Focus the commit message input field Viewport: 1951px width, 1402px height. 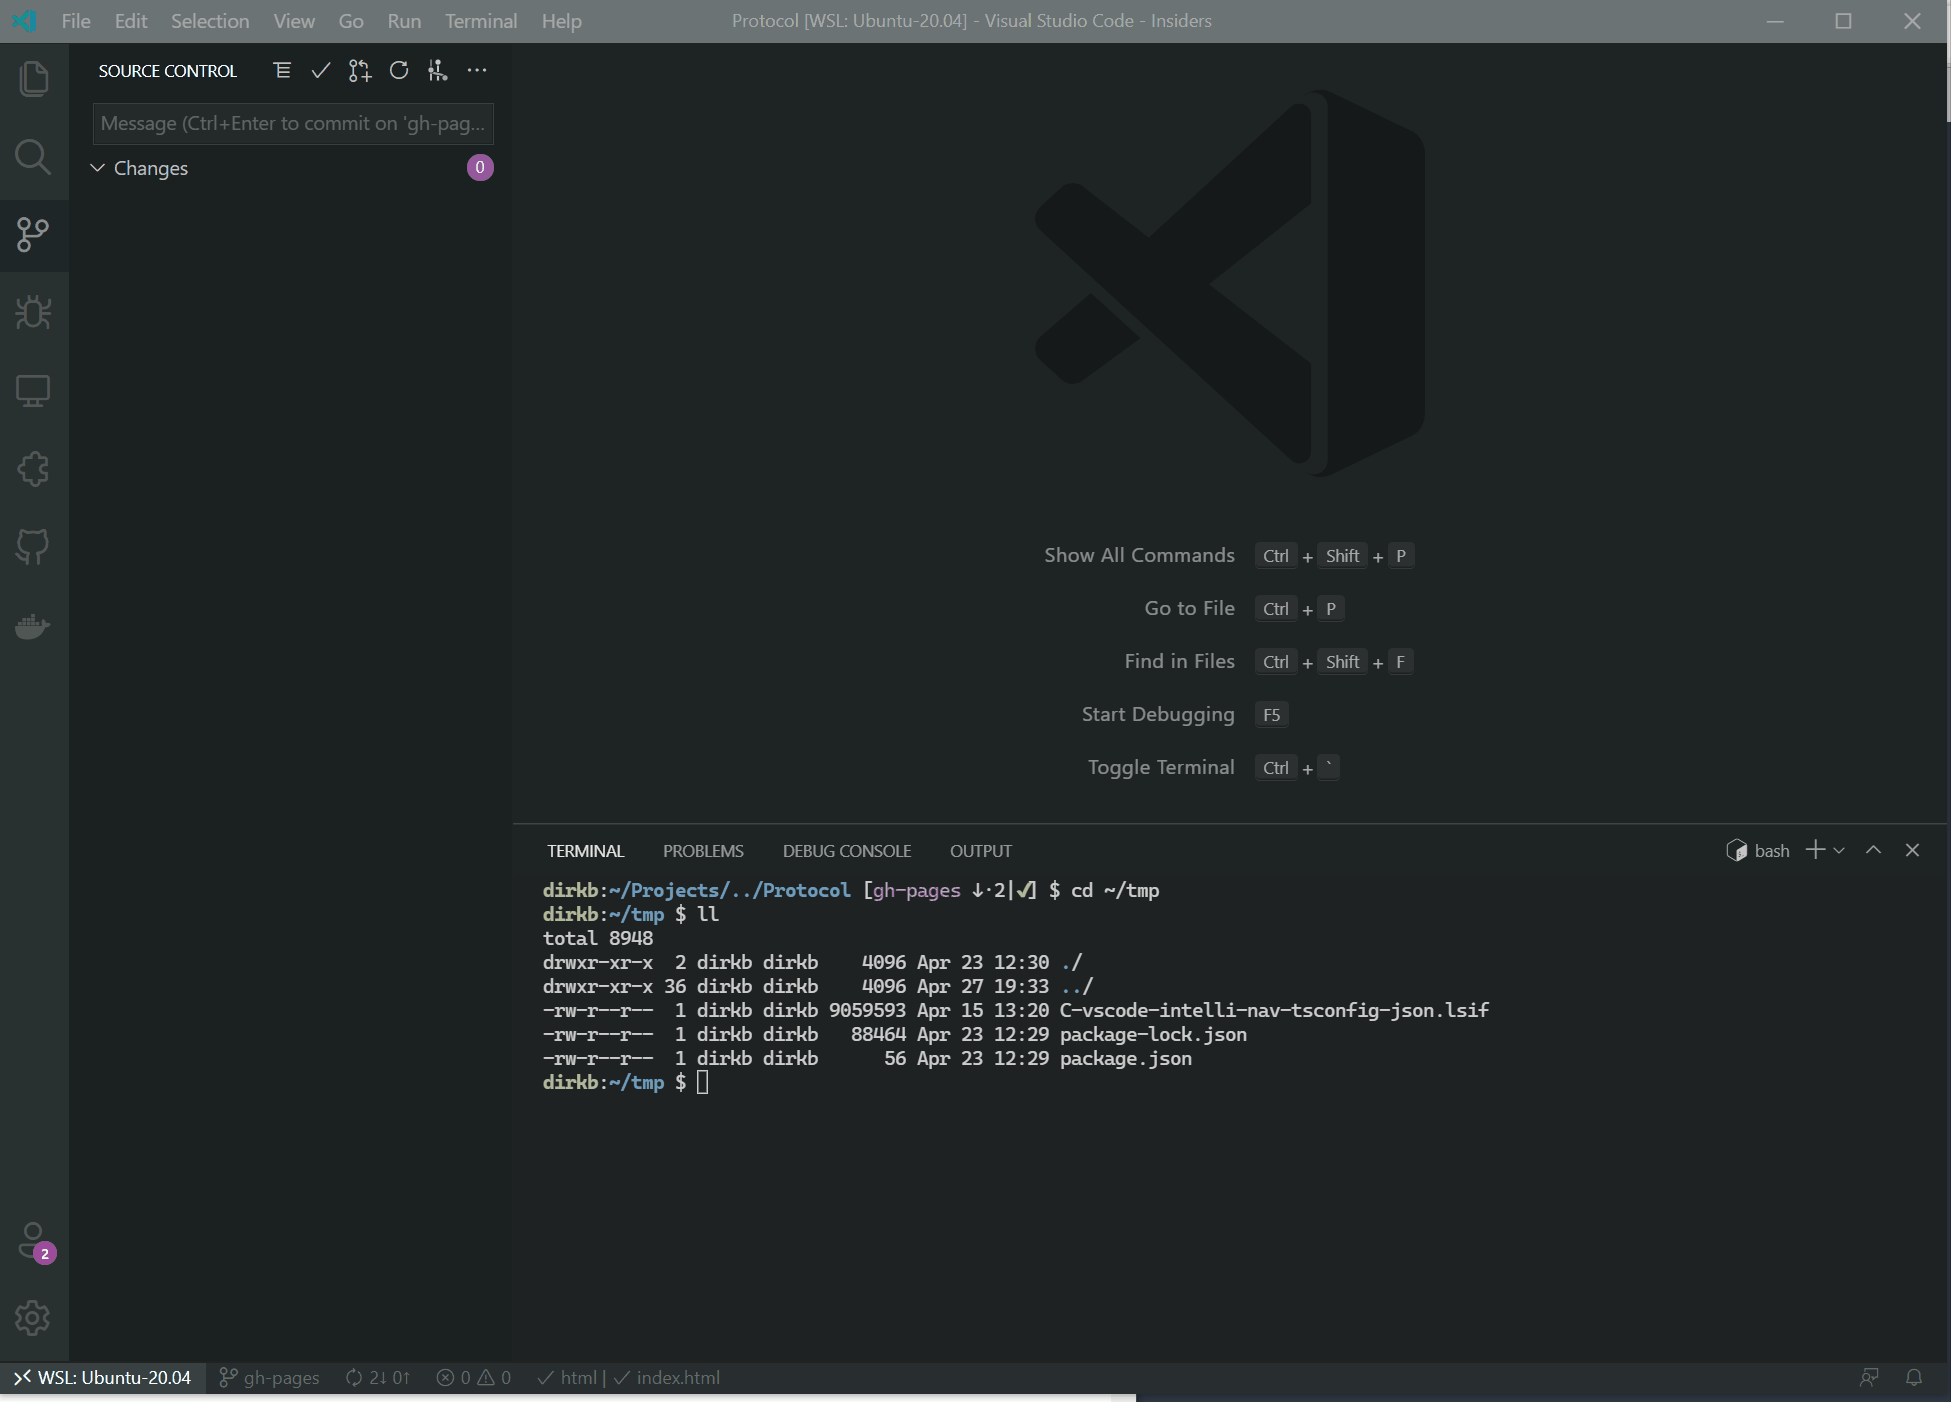[x=292, y=123]
